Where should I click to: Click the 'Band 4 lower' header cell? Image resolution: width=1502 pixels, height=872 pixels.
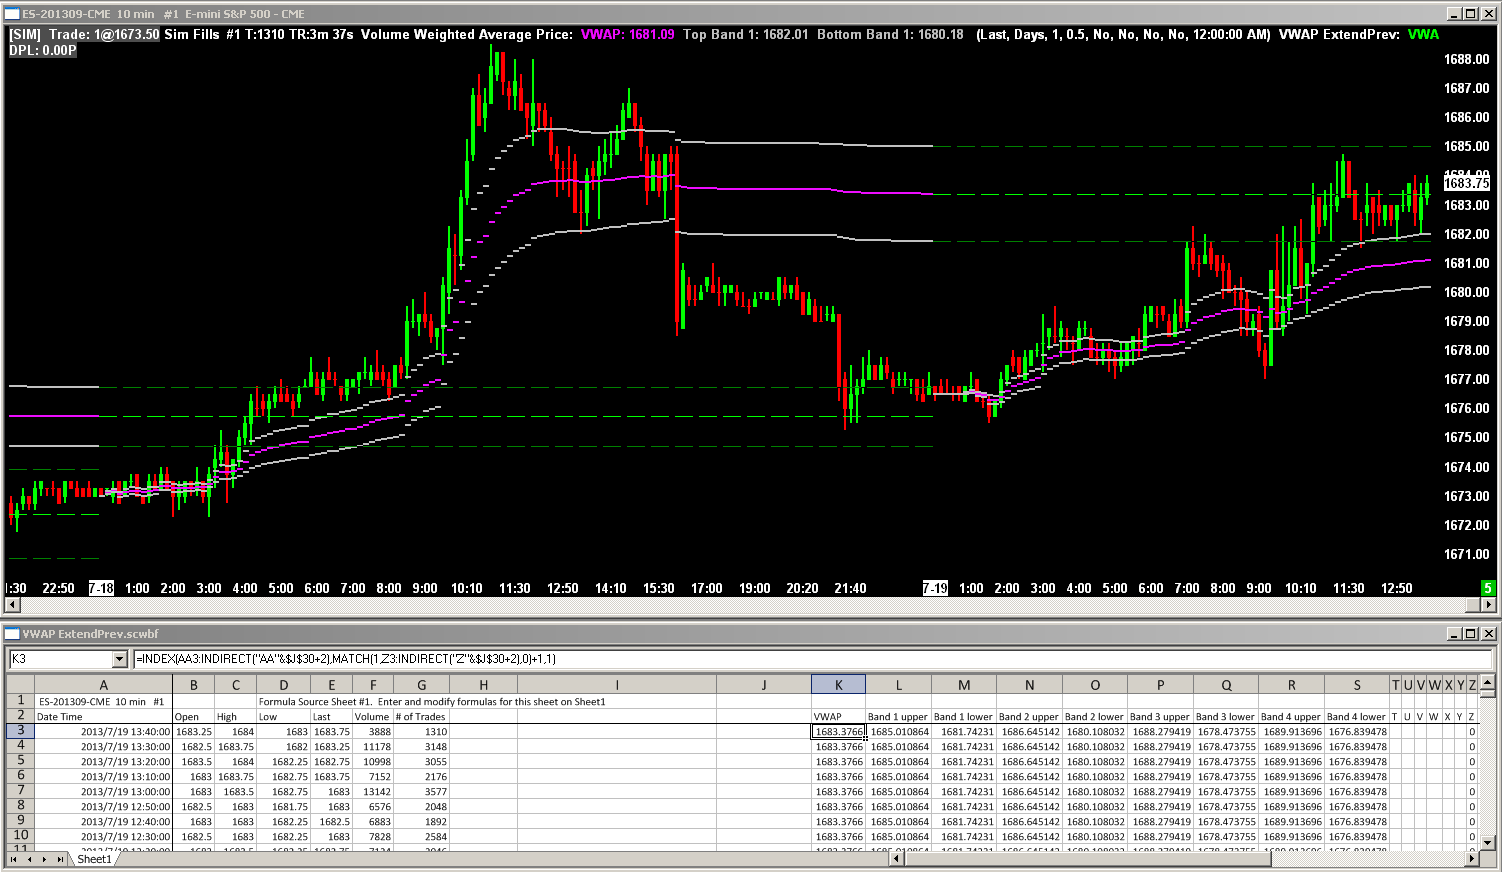[1357, 717]
